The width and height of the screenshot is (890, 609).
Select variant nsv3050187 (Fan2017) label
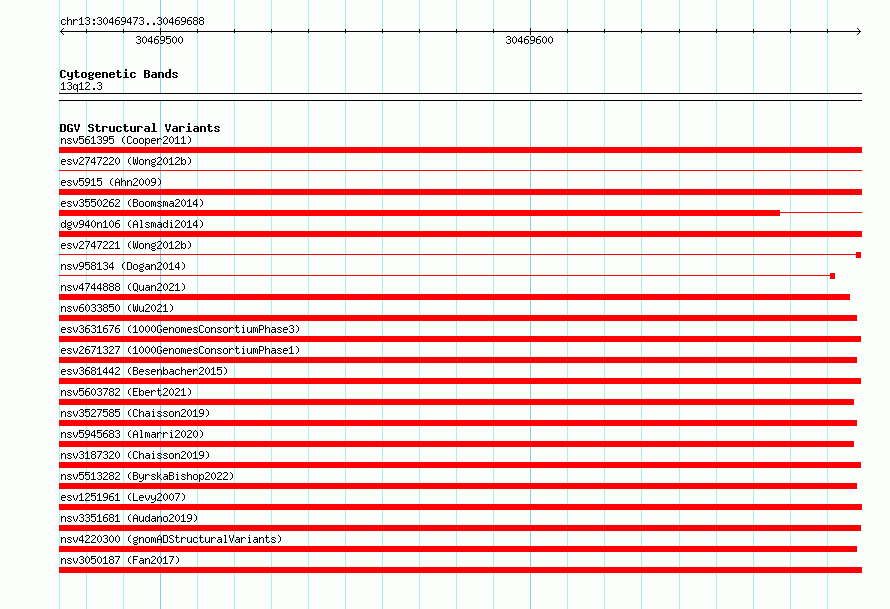pos(120,560)
